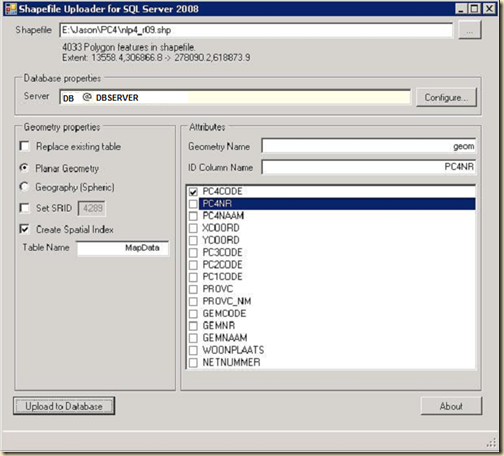Click the Geometry Name field

(x=369, y=146)
